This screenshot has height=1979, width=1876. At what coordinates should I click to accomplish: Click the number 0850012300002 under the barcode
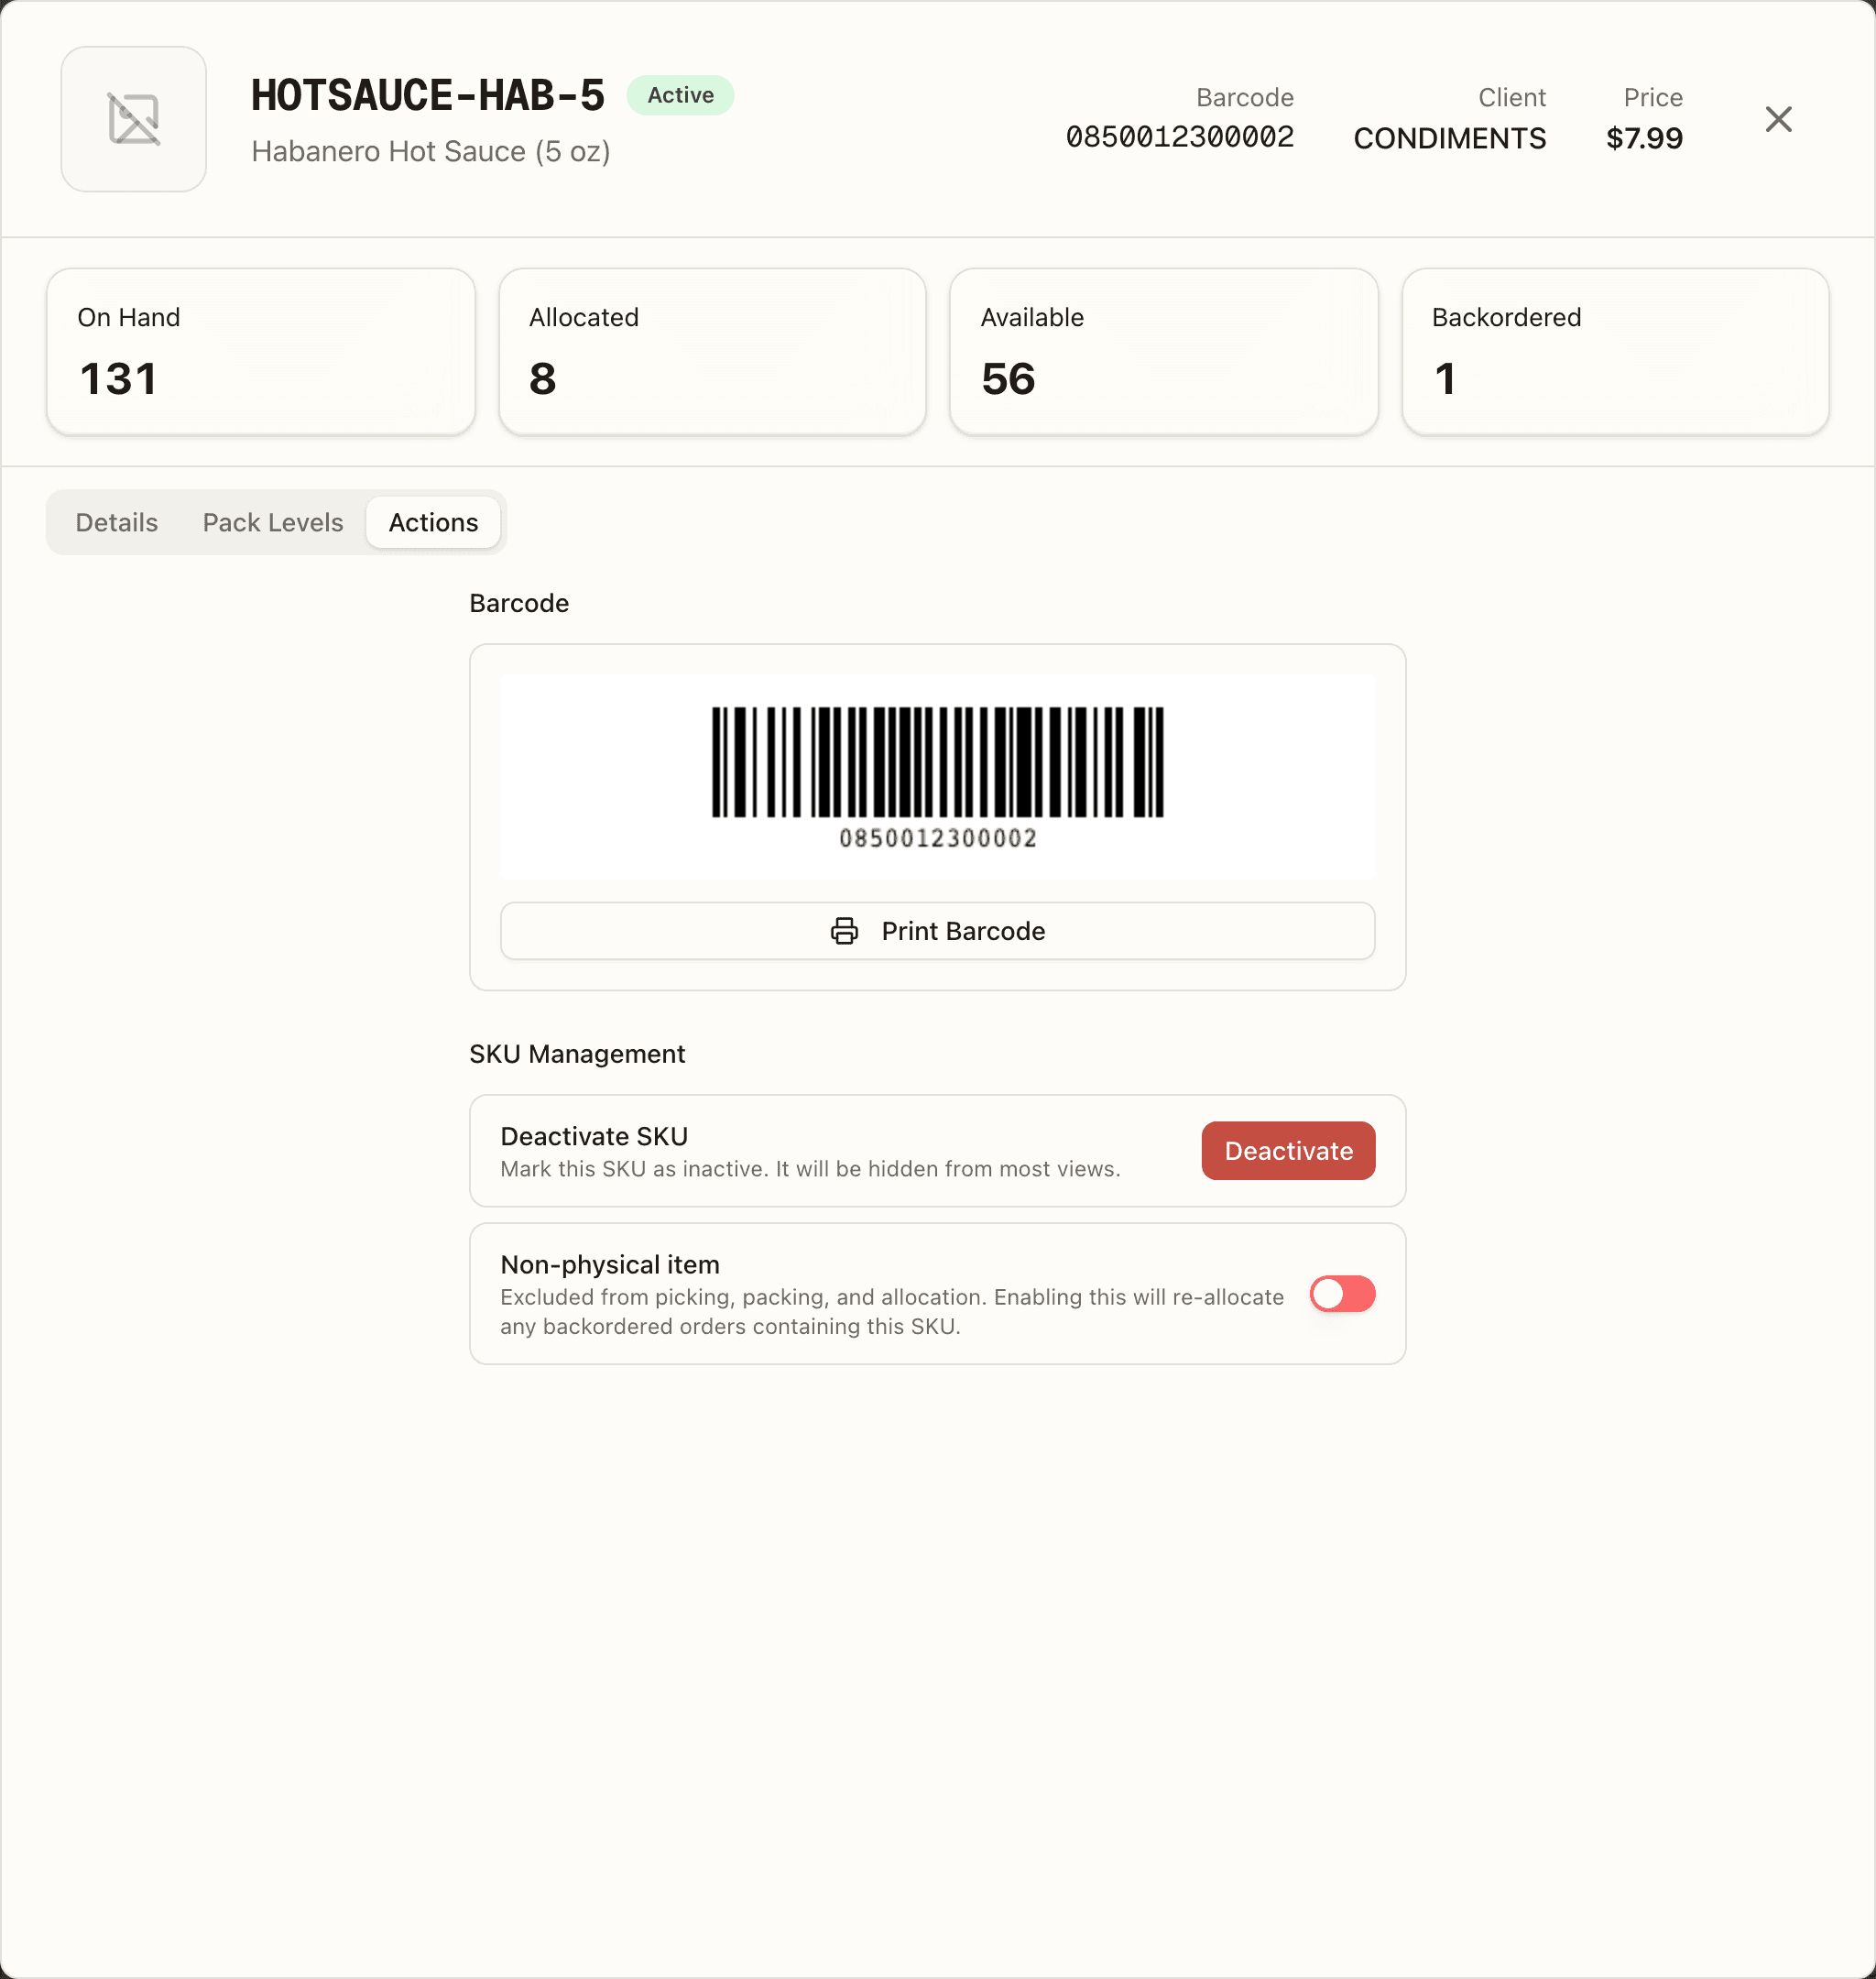[x=937, y=838]
